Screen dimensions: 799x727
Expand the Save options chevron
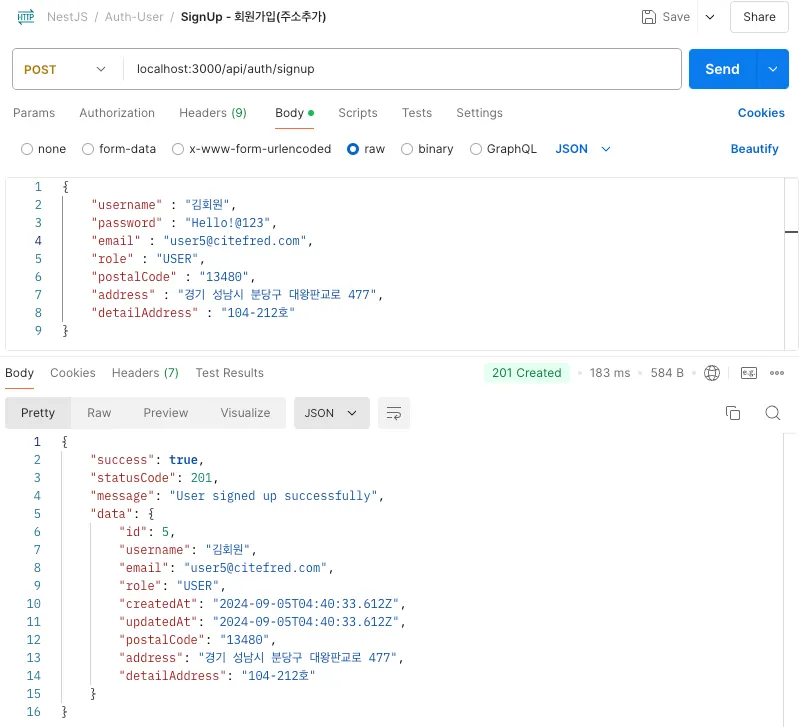[x=710, y=17]
